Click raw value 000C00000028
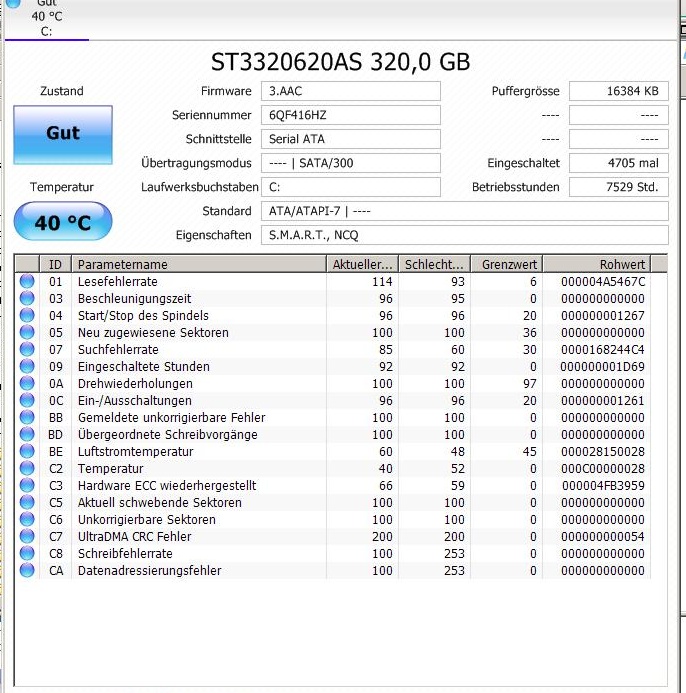The width and height of the screenshot is (686, 693). 603,468
